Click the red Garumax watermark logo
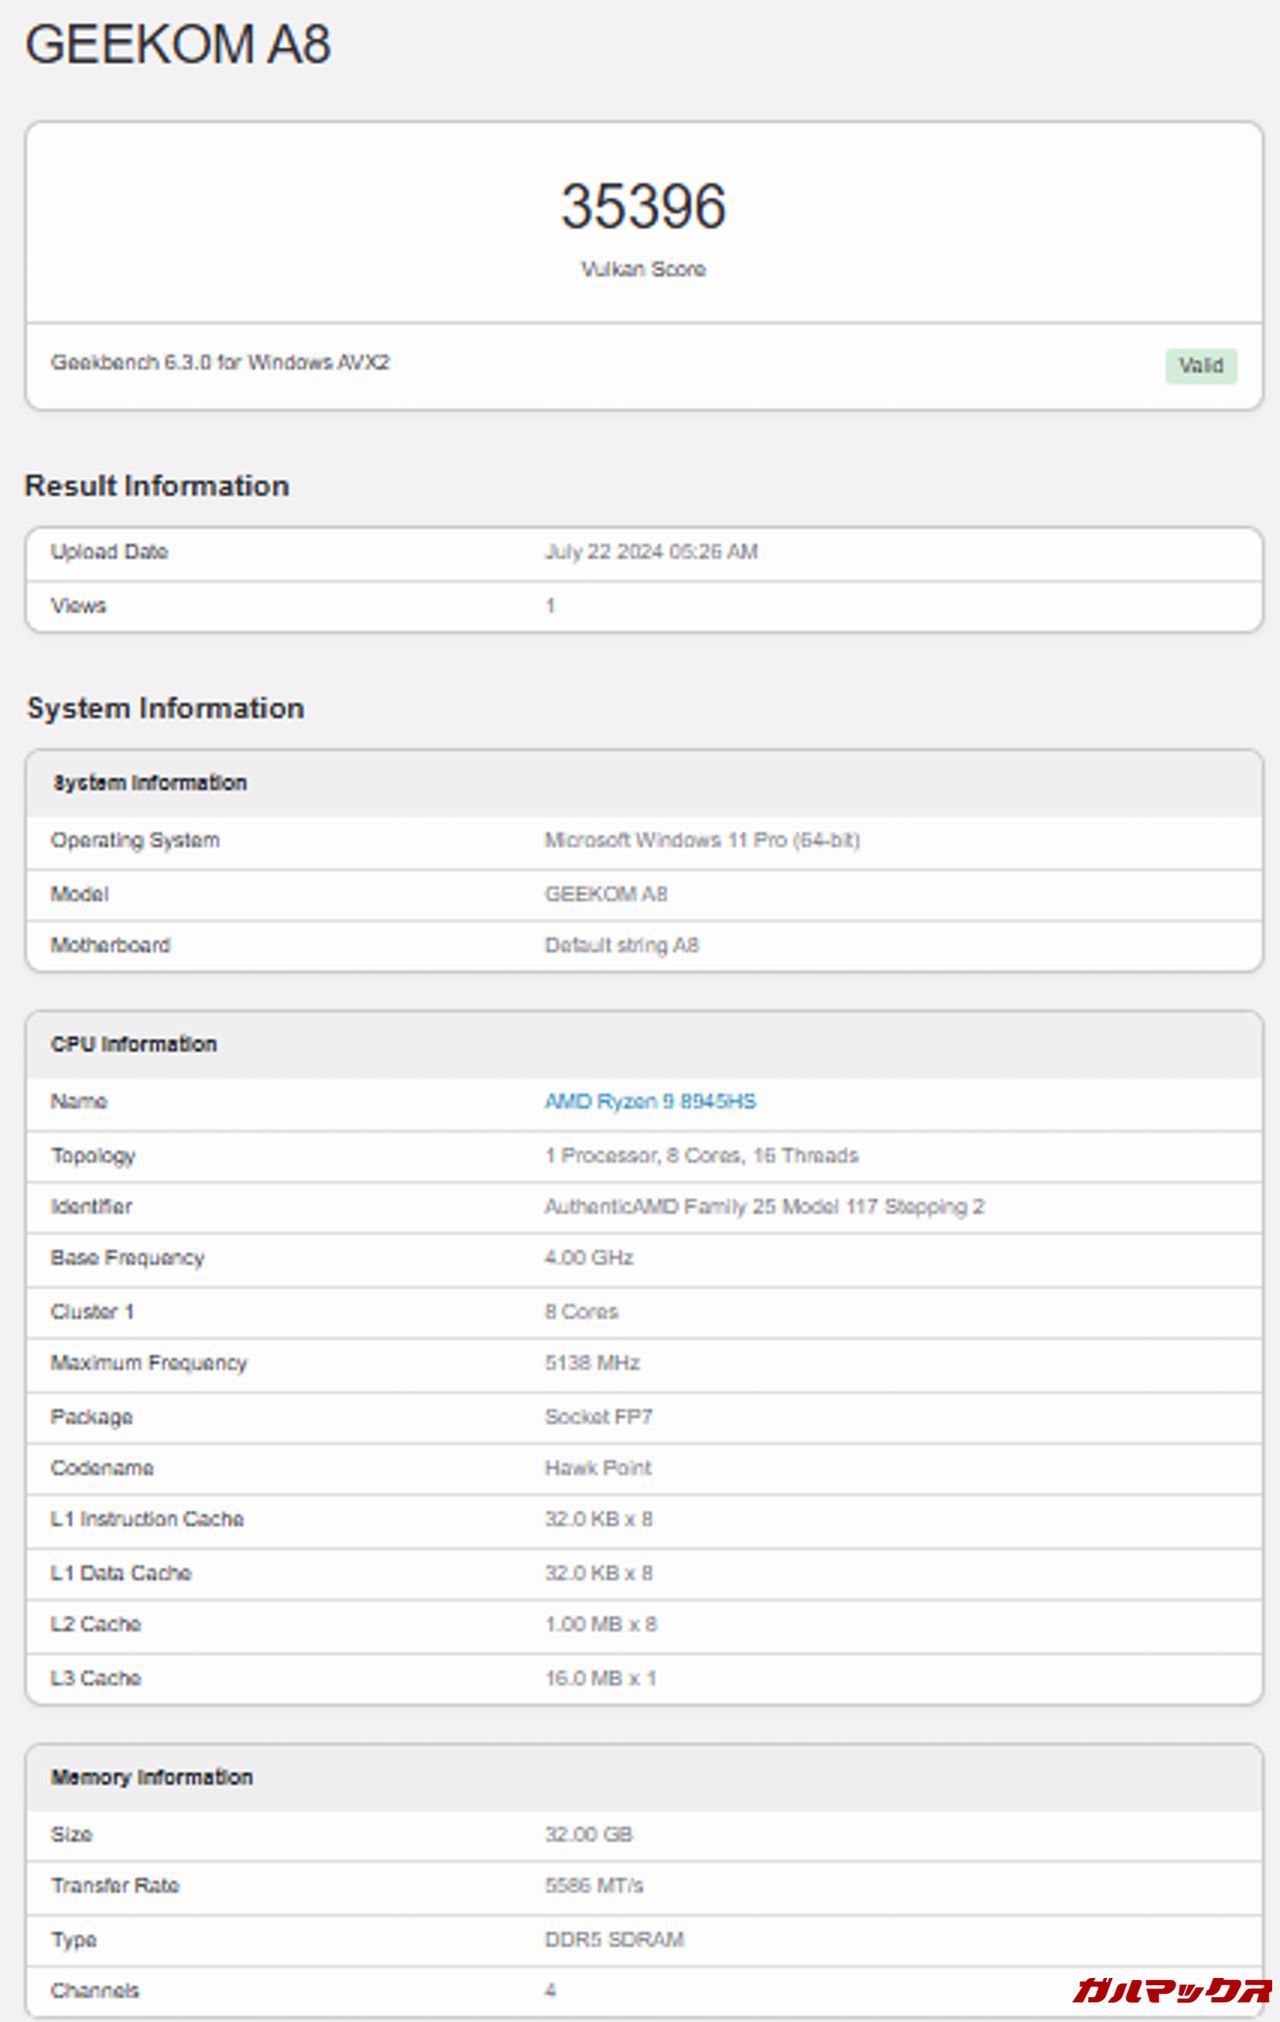This screenshot has width=1280, height=2022. pos(1171,1989)
